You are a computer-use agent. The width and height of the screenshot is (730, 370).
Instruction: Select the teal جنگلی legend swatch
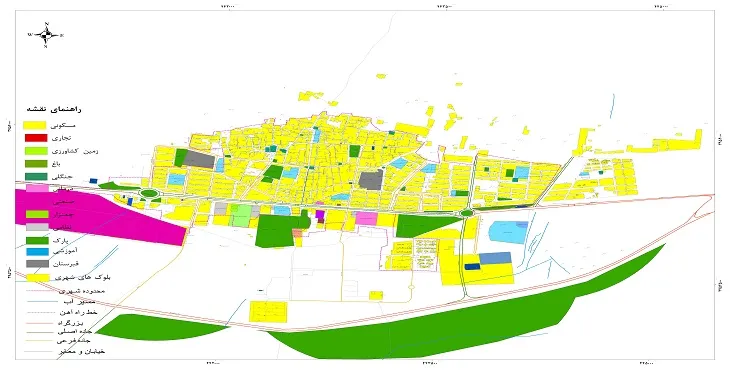click(x=36, y=176)
